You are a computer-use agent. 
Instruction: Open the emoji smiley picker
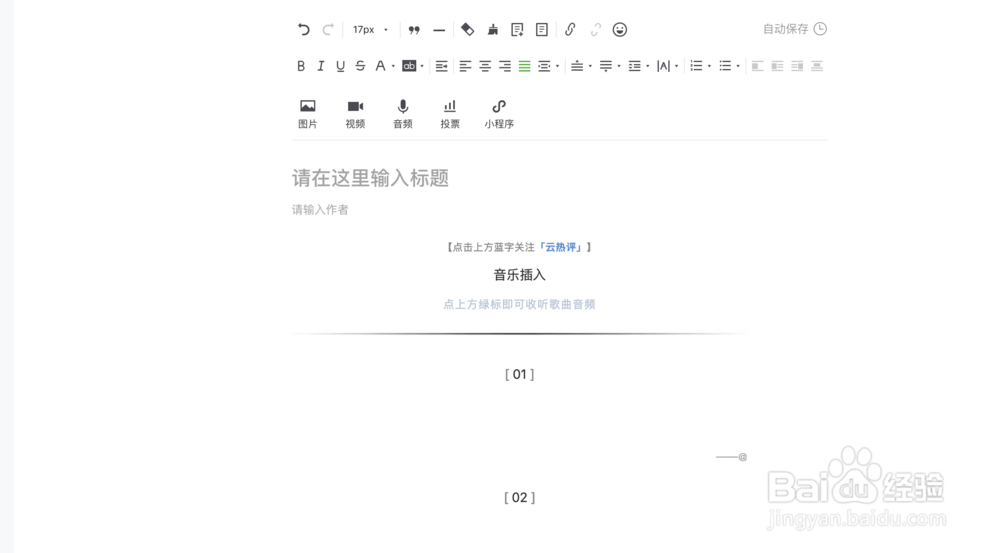pyautogui.click(x=619, y=29)
